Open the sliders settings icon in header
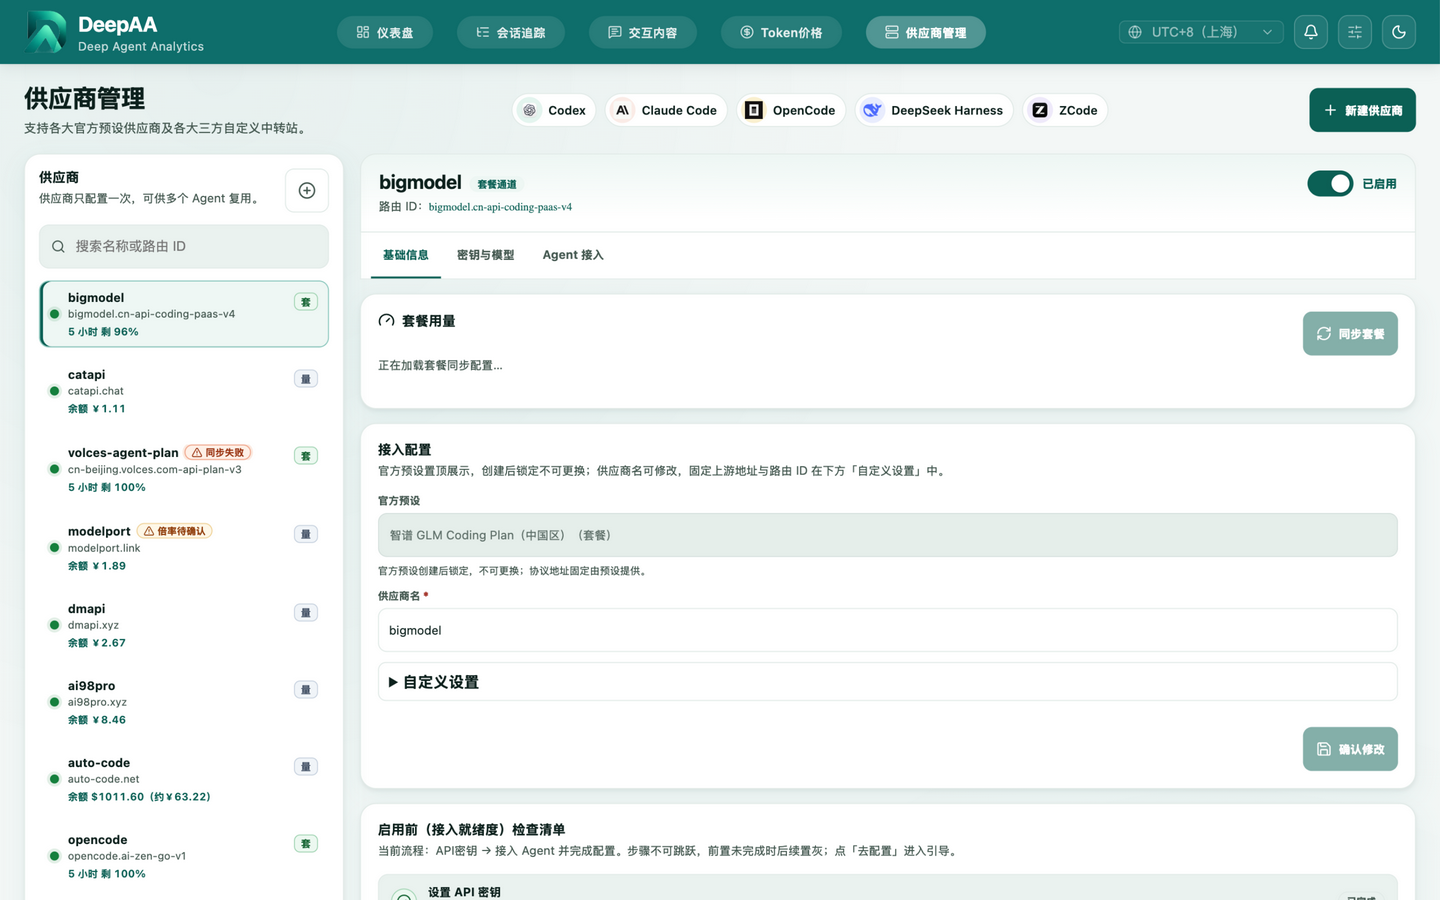Viewport: 1440px width, 900px height. 1355,32
